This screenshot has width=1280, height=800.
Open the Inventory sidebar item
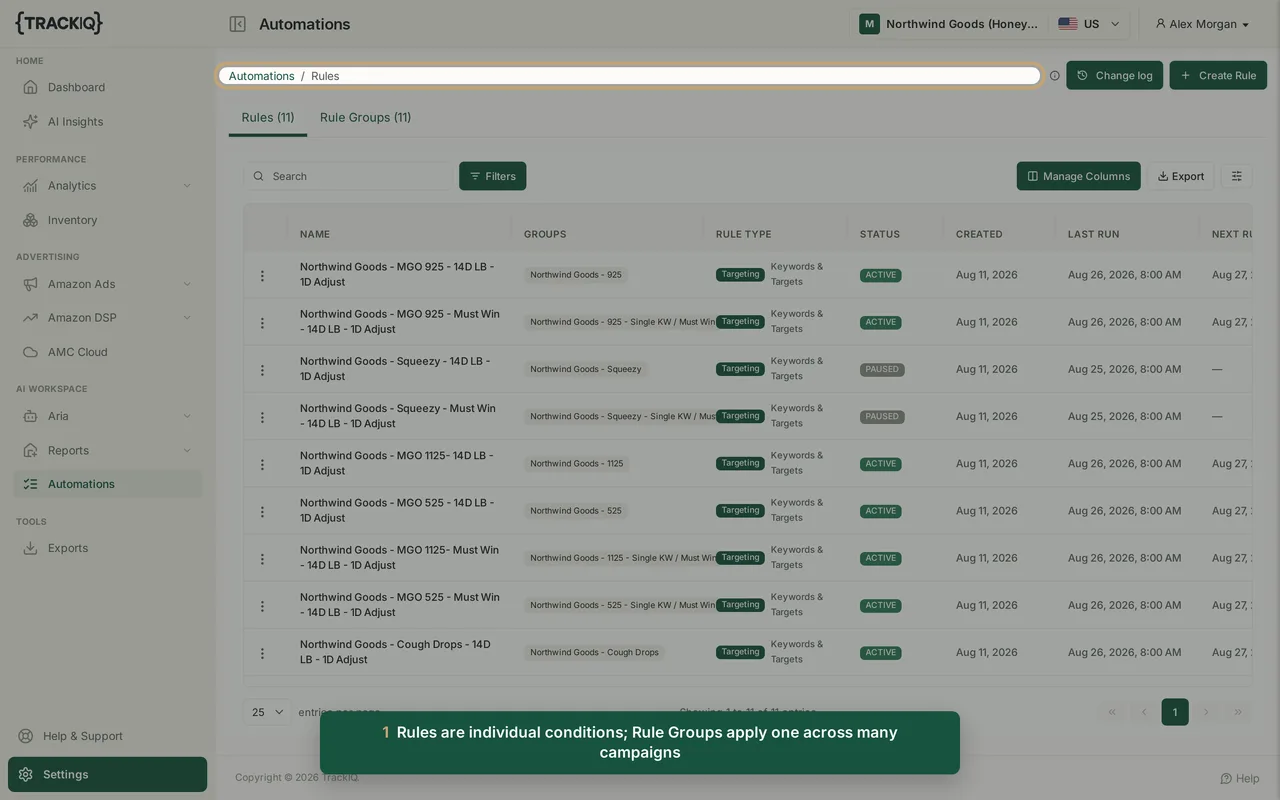[108, 220]
